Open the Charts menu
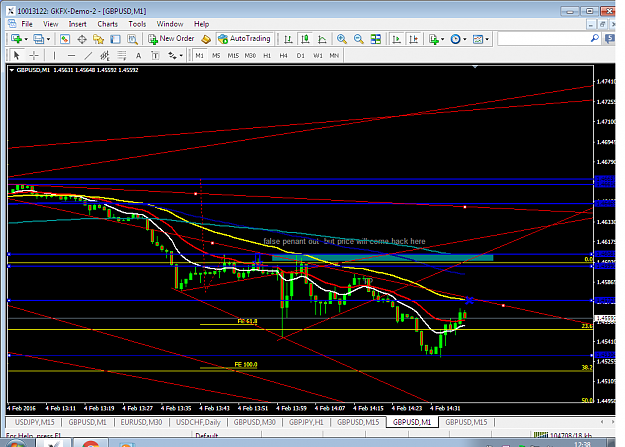 pos(108,24)
